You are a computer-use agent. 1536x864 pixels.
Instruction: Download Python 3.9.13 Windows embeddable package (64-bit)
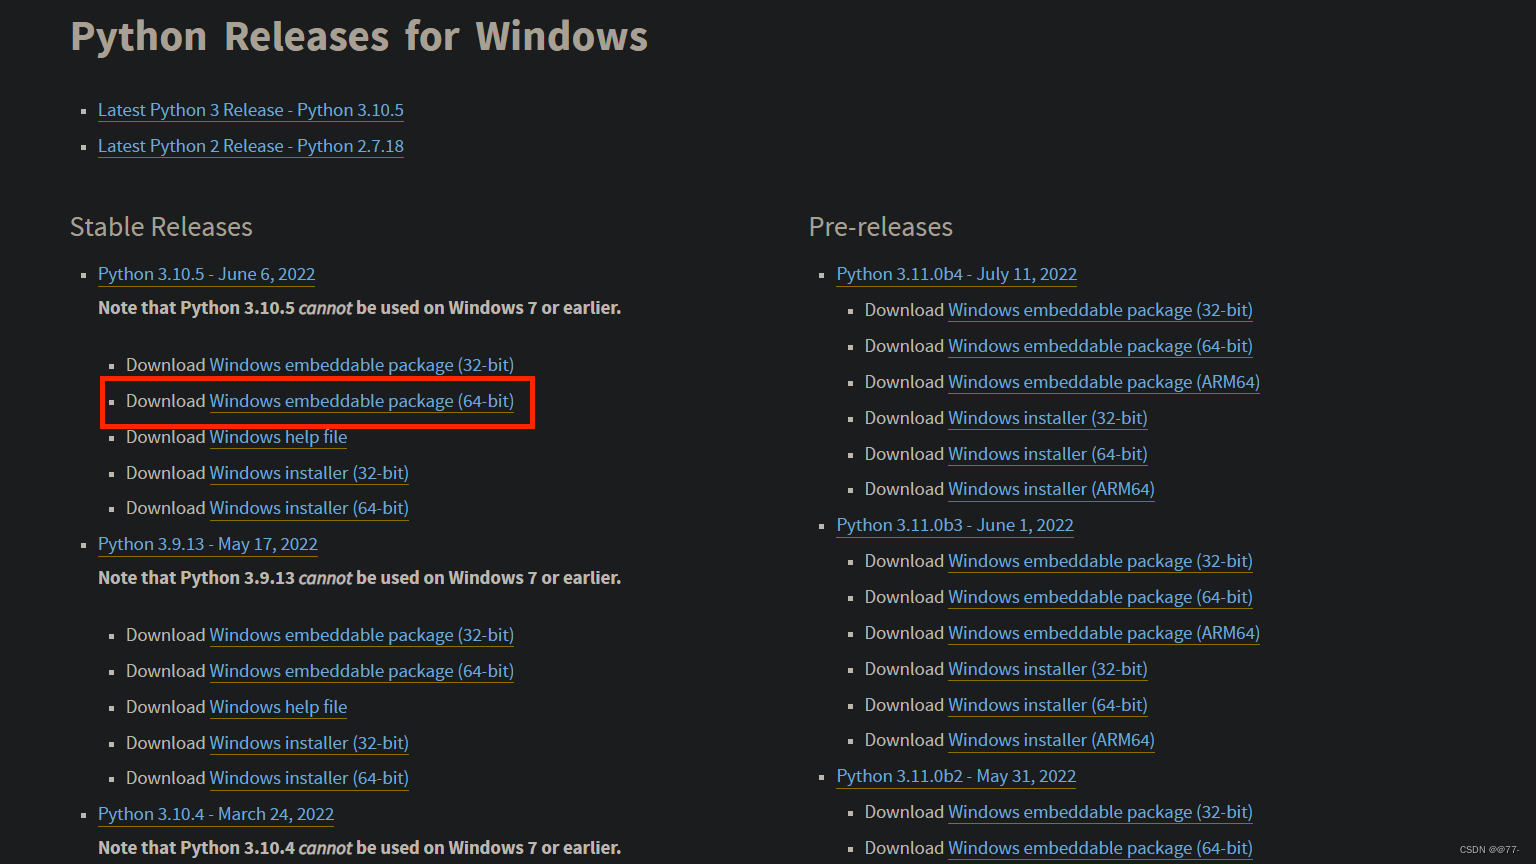(x=361, y=671)
